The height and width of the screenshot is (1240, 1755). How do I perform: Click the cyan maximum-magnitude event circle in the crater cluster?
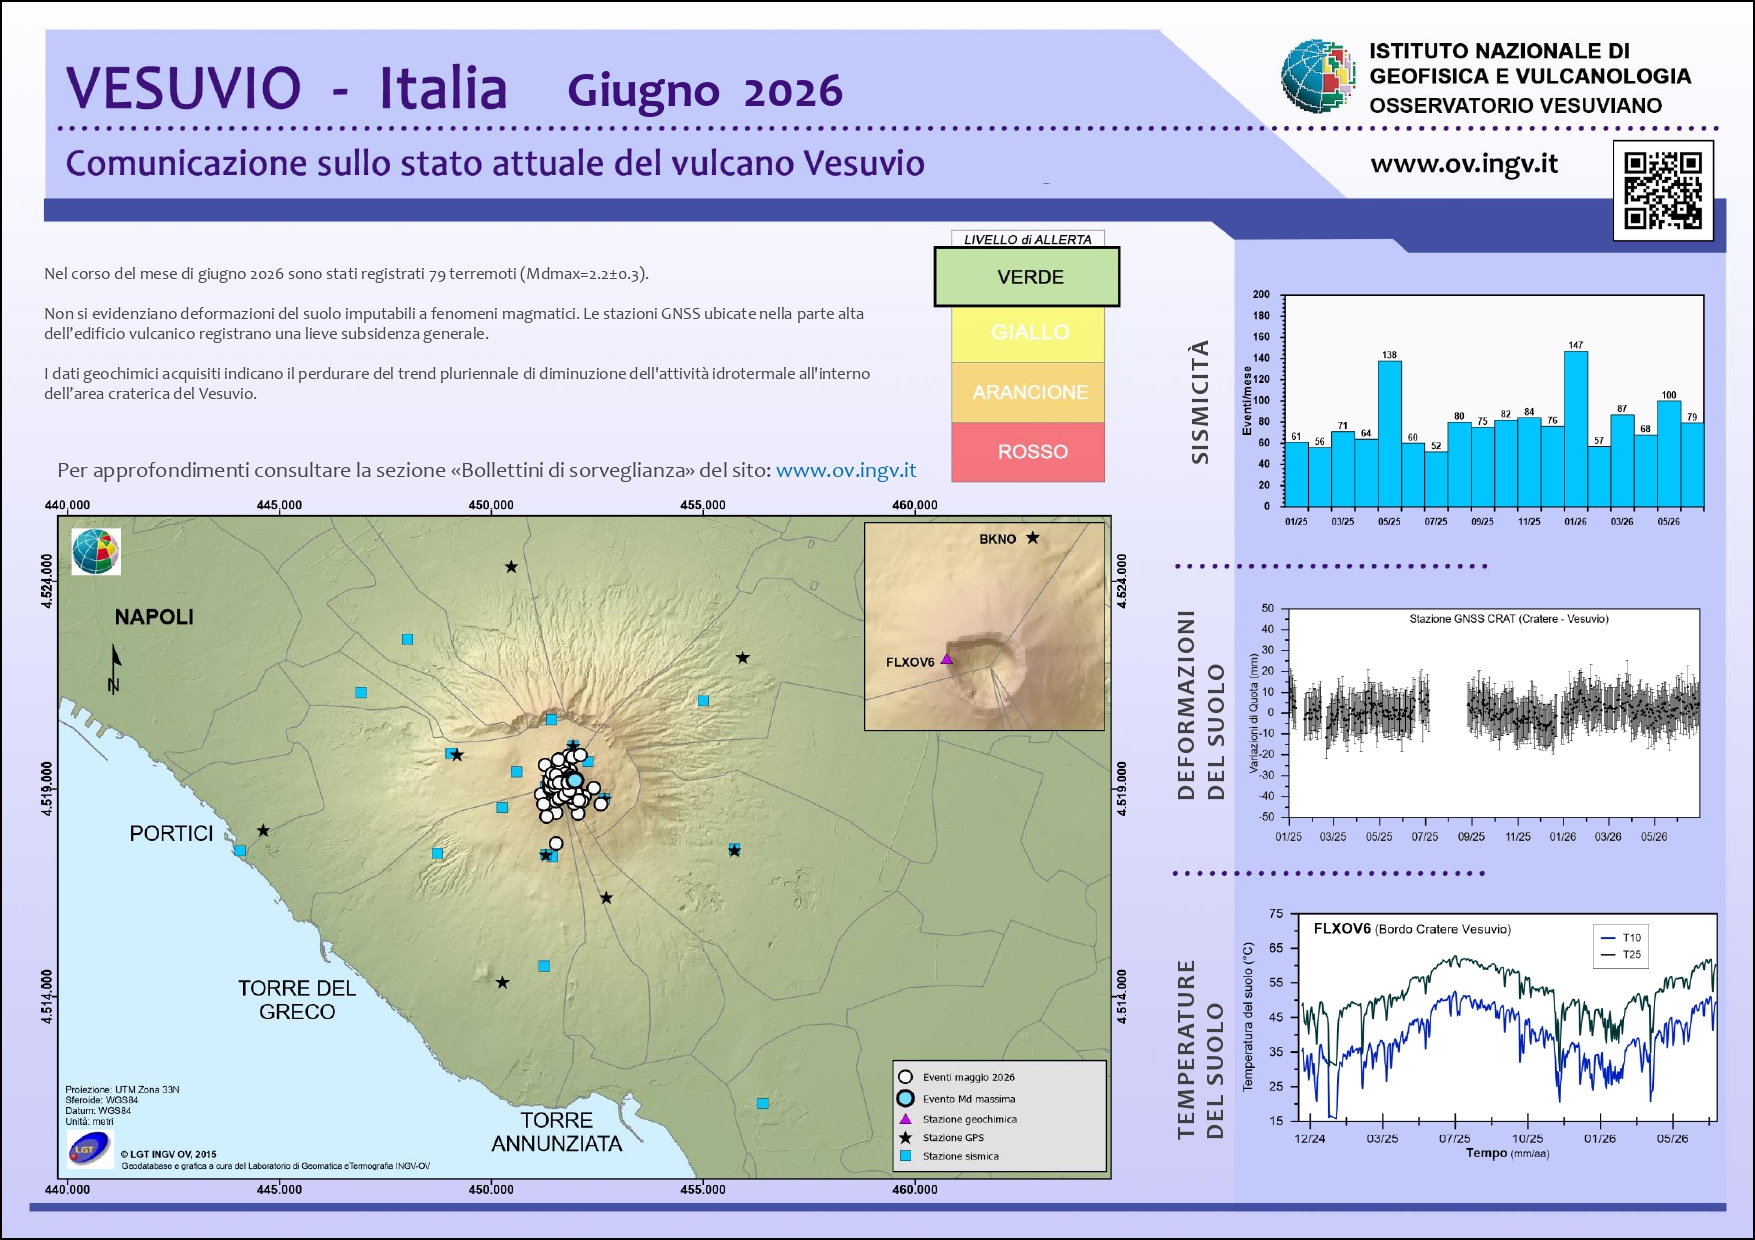pos(574,780)
